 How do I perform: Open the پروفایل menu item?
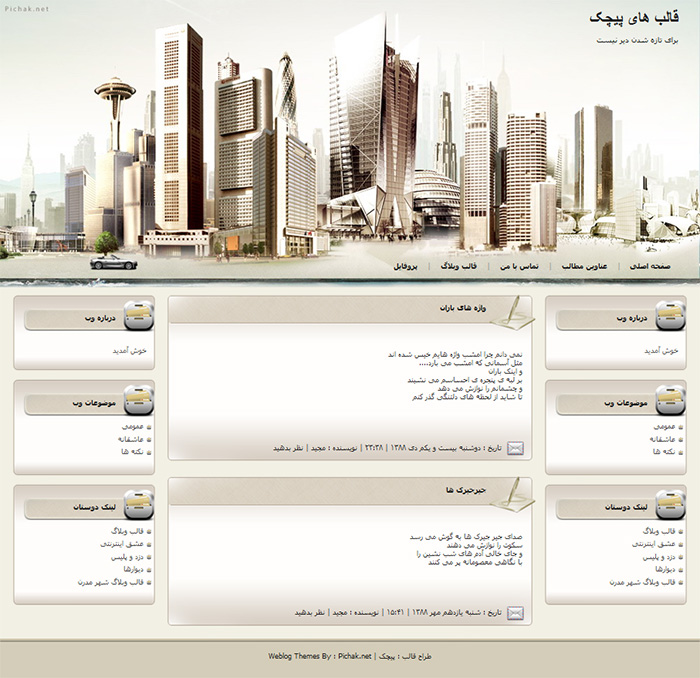[405, 266]
